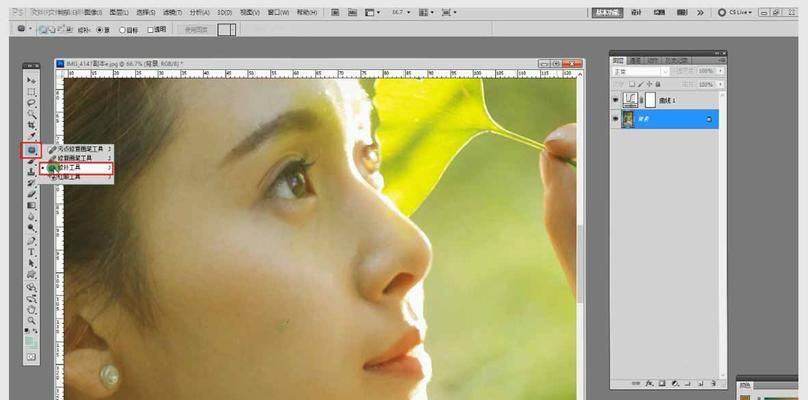
Task: Select the Clone Stamp tool
Action: click(32, 172)
